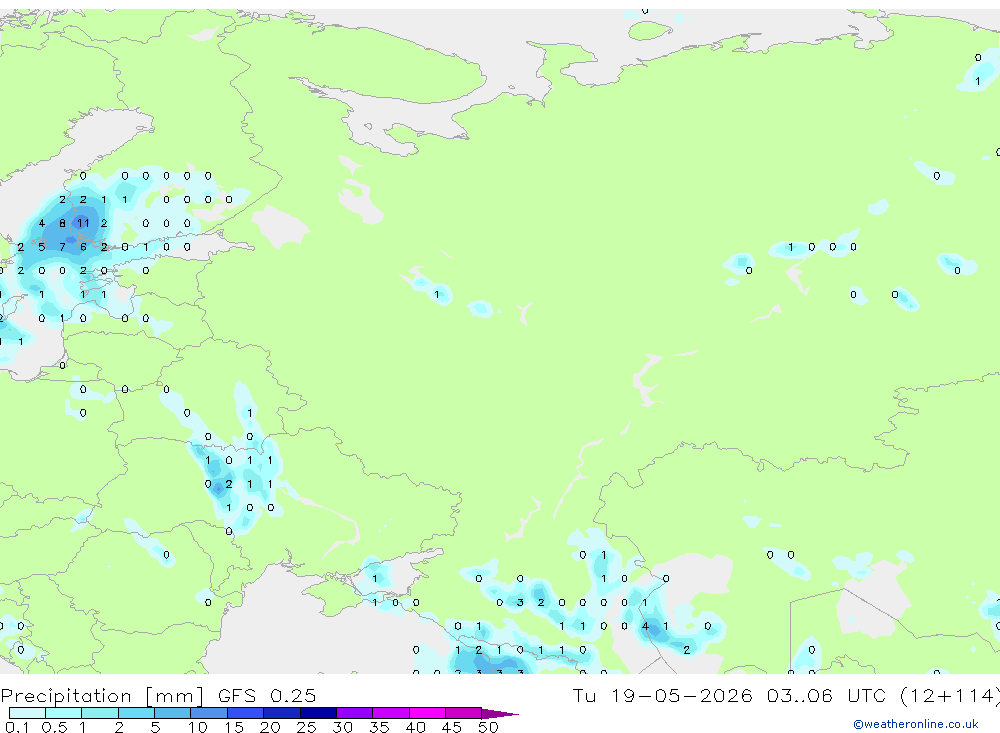Click the legend label '20'

pos(270,727)
